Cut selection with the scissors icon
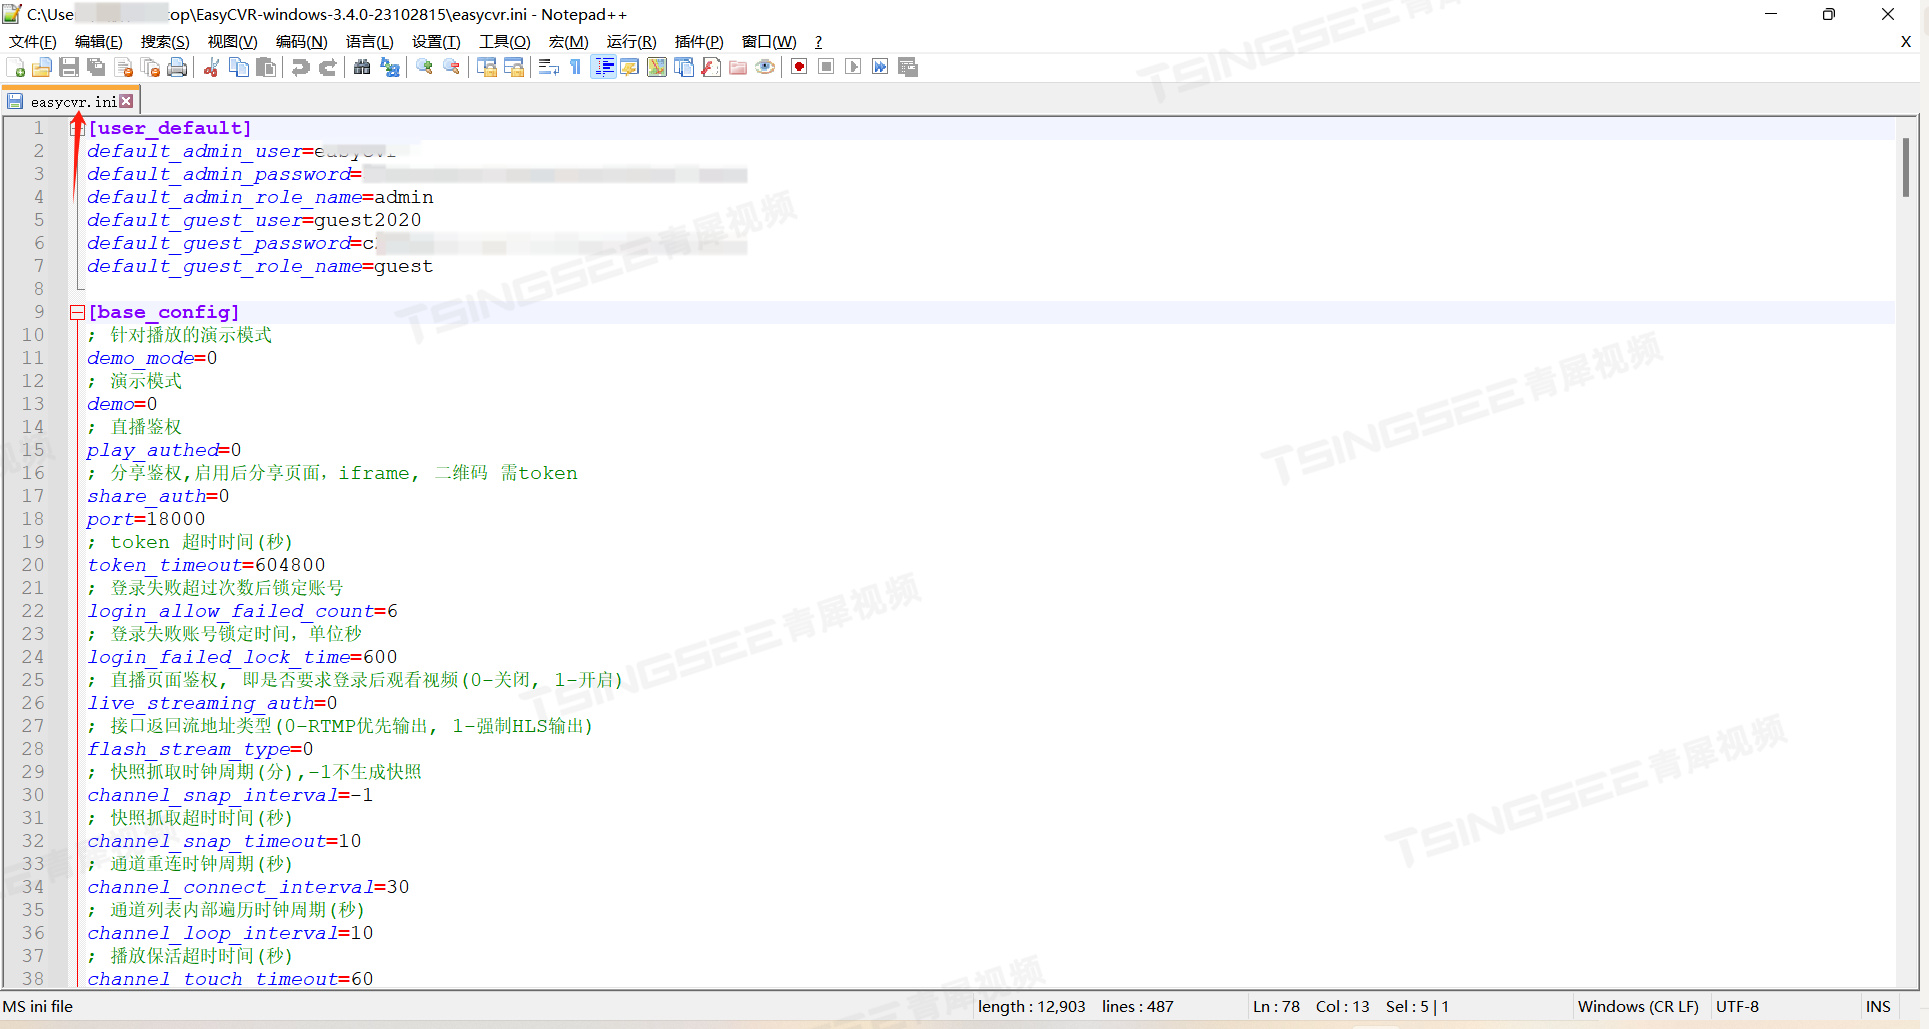The width and height of the screenshot is (1929, 1029). tap(212, 67)
